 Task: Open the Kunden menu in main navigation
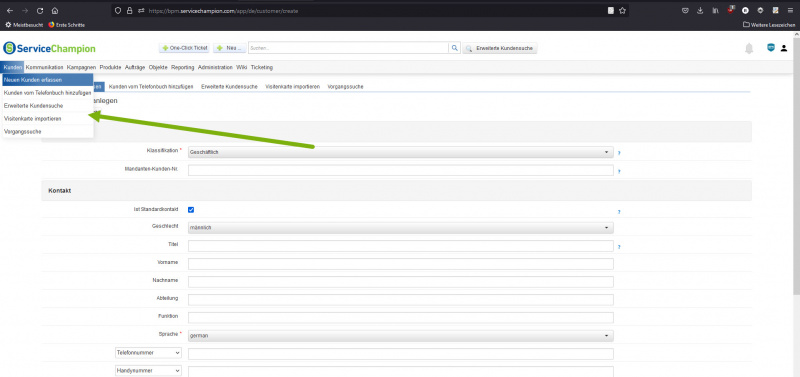point(12,67)
